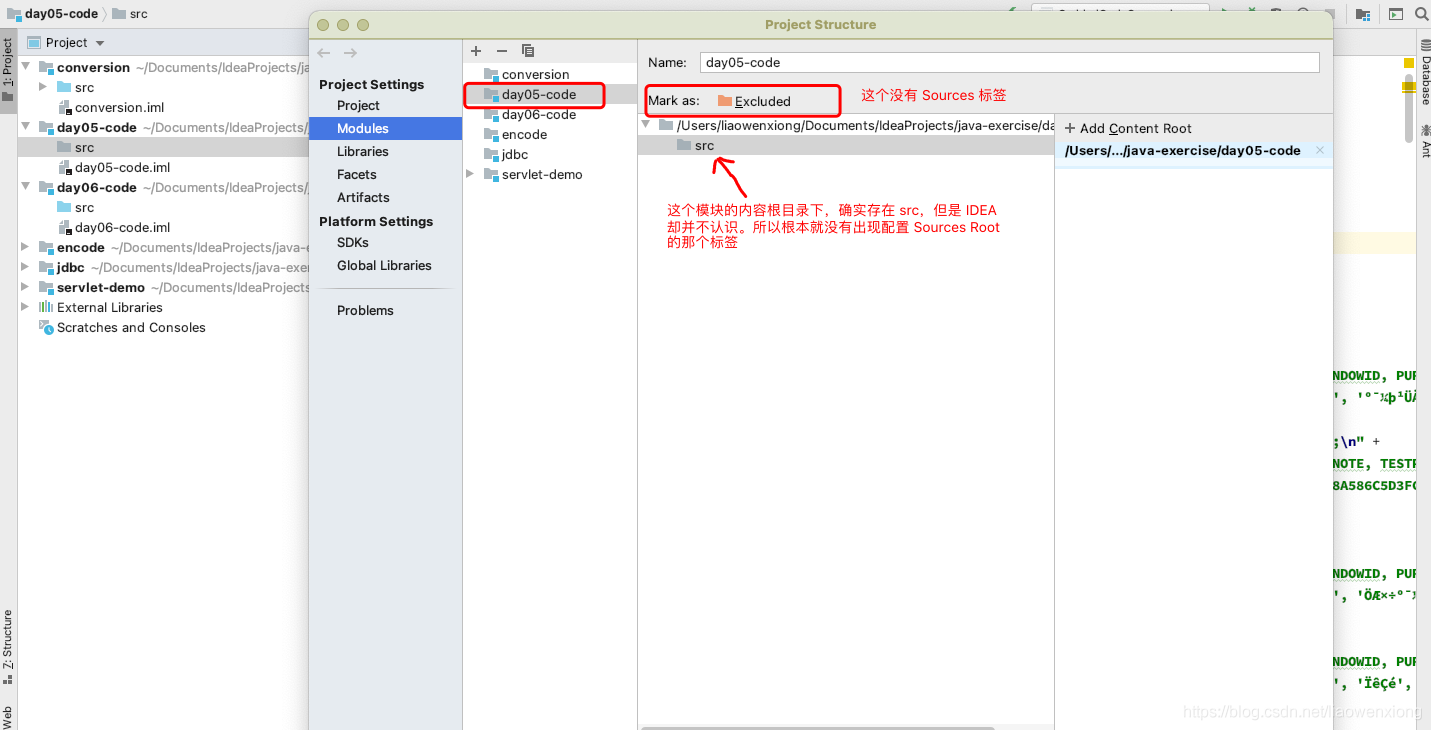Open the Ant tool window
This screenshot has height=730, width=1431.
(x=1424, y=141)
